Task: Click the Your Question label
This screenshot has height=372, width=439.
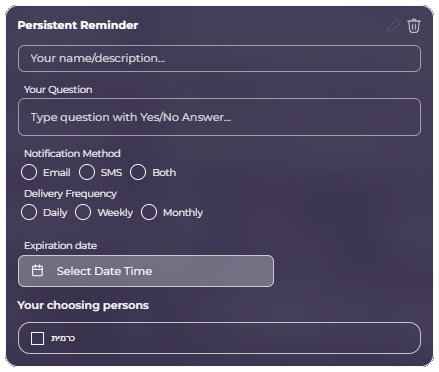Action: click(58, 90)
